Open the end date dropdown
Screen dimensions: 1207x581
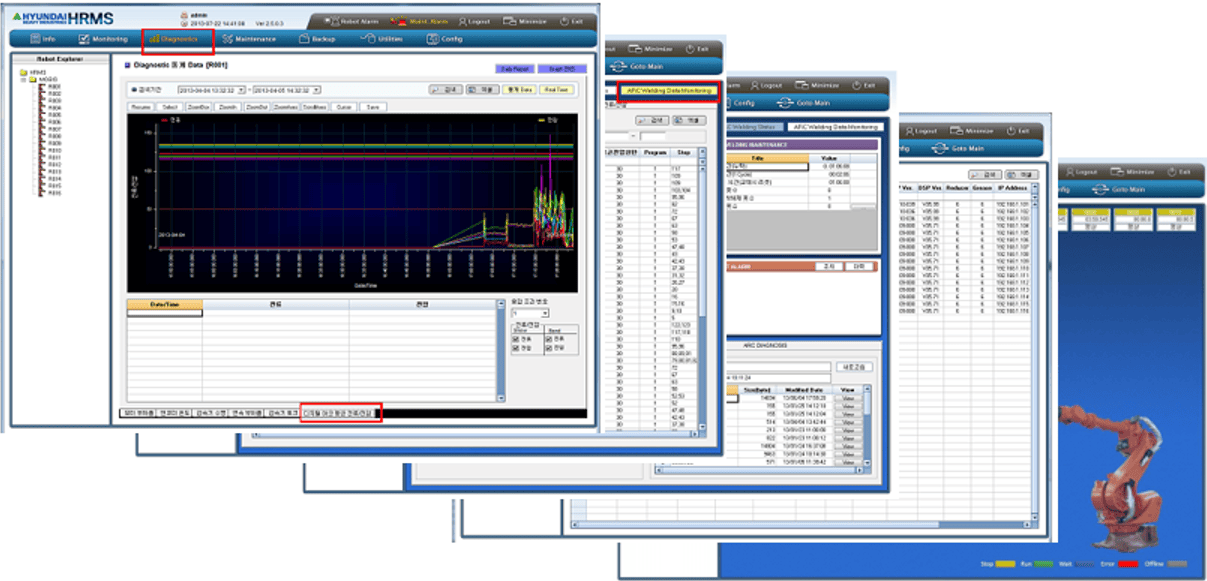[x=316, y=90]
